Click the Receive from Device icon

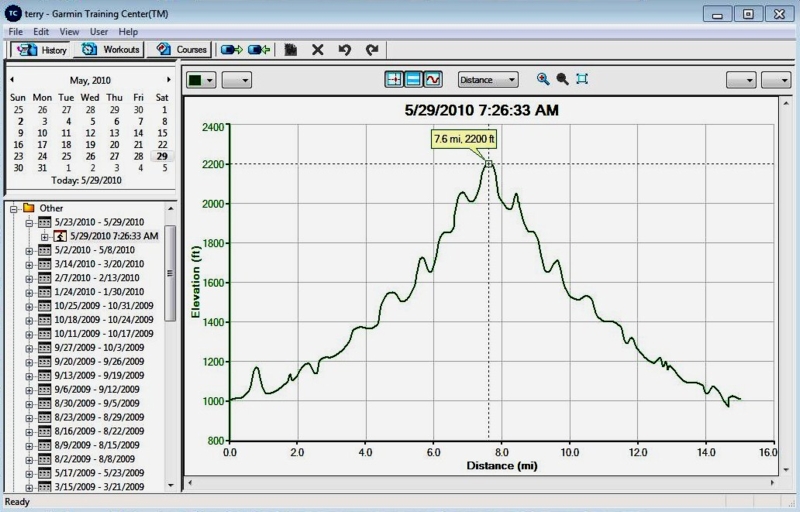click(260, 49)
